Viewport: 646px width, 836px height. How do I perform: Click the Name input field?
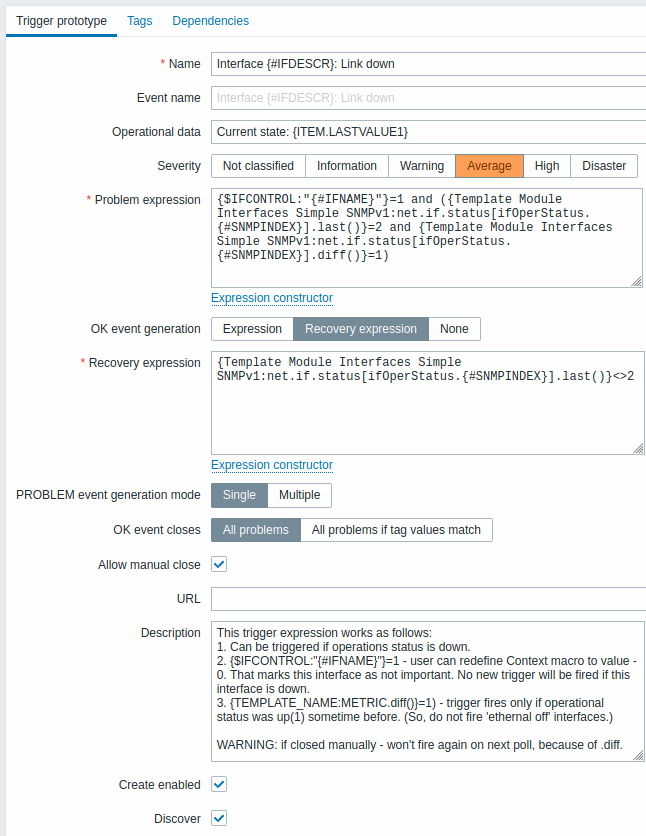(429, 64)
